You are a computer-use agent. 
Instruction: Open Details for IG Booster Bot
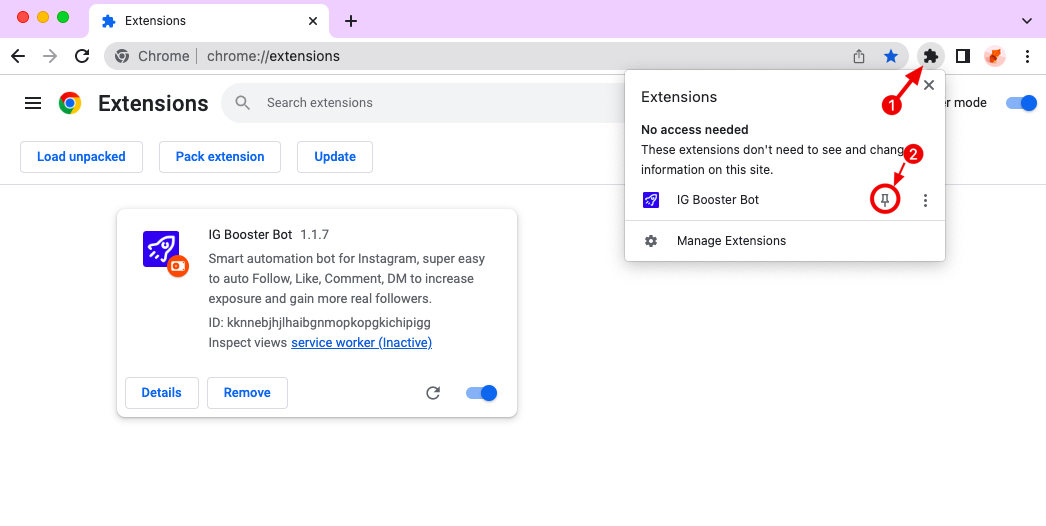pyautogui.click(x=161, y=393)
